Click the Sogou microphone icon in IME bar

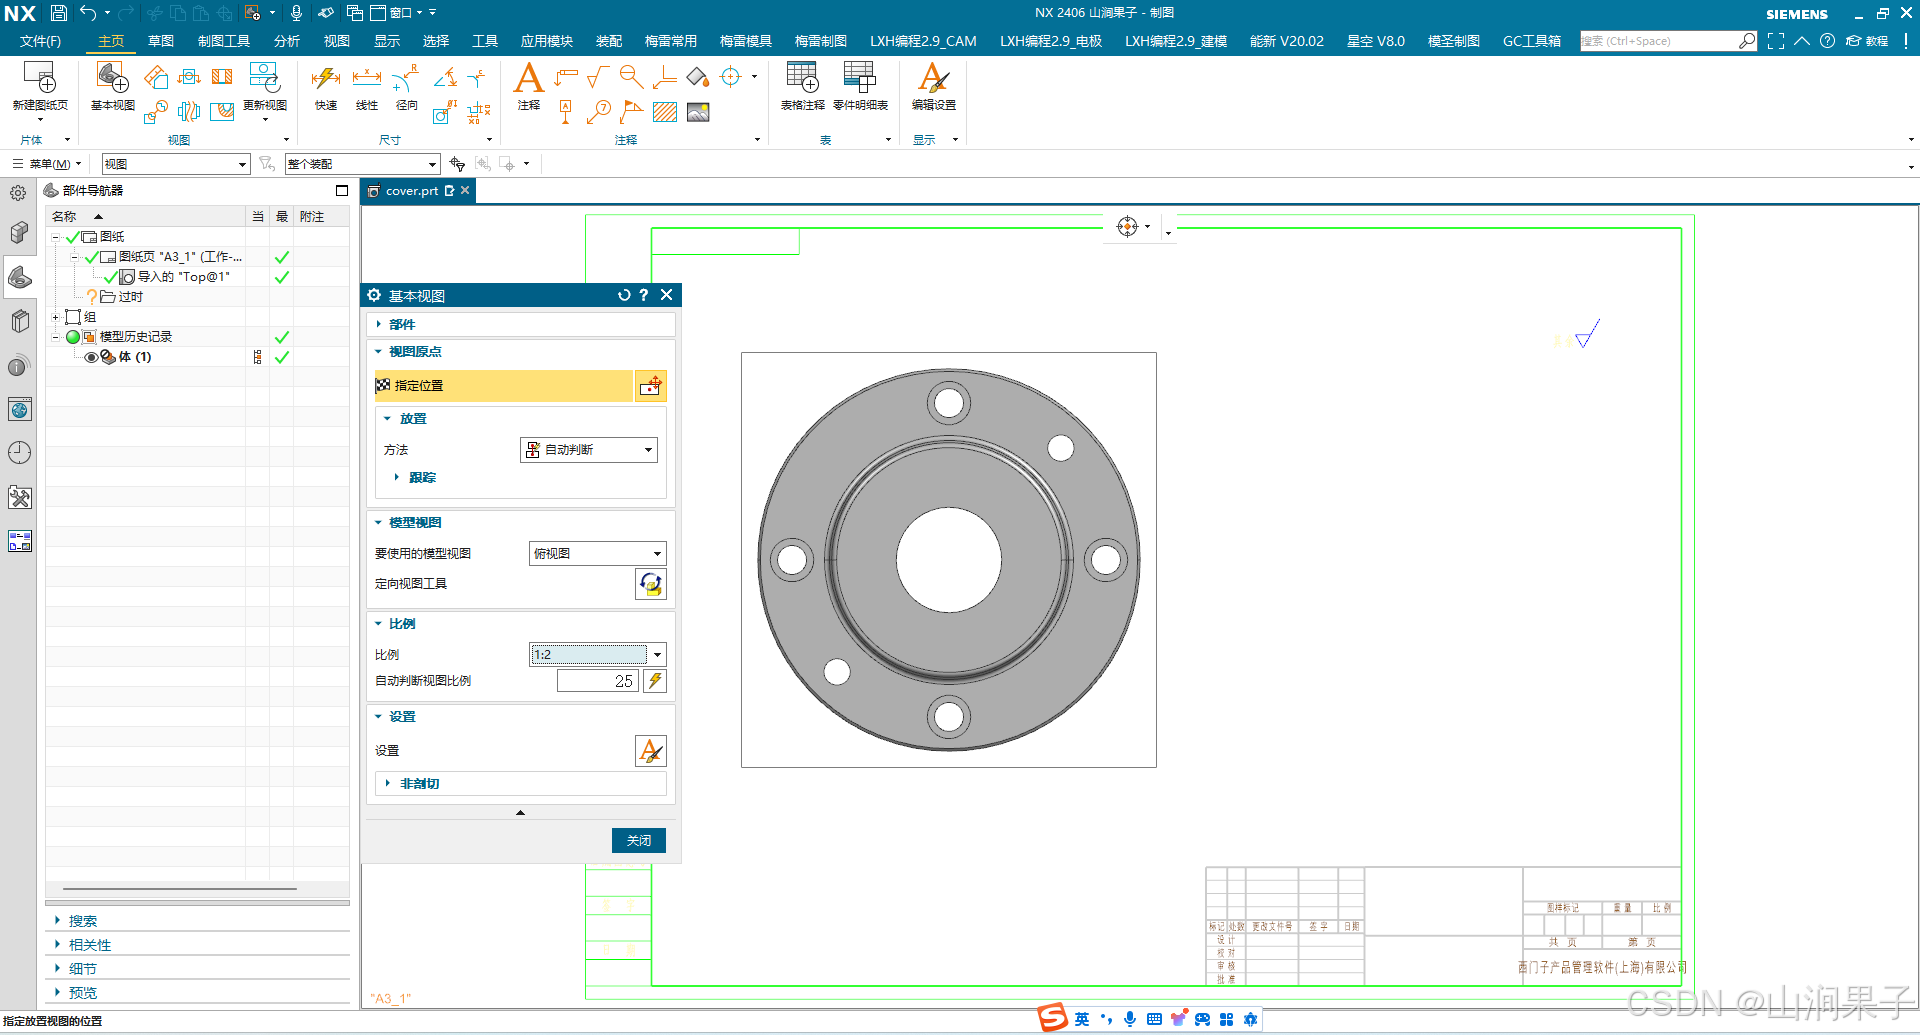(1130, 1019)
